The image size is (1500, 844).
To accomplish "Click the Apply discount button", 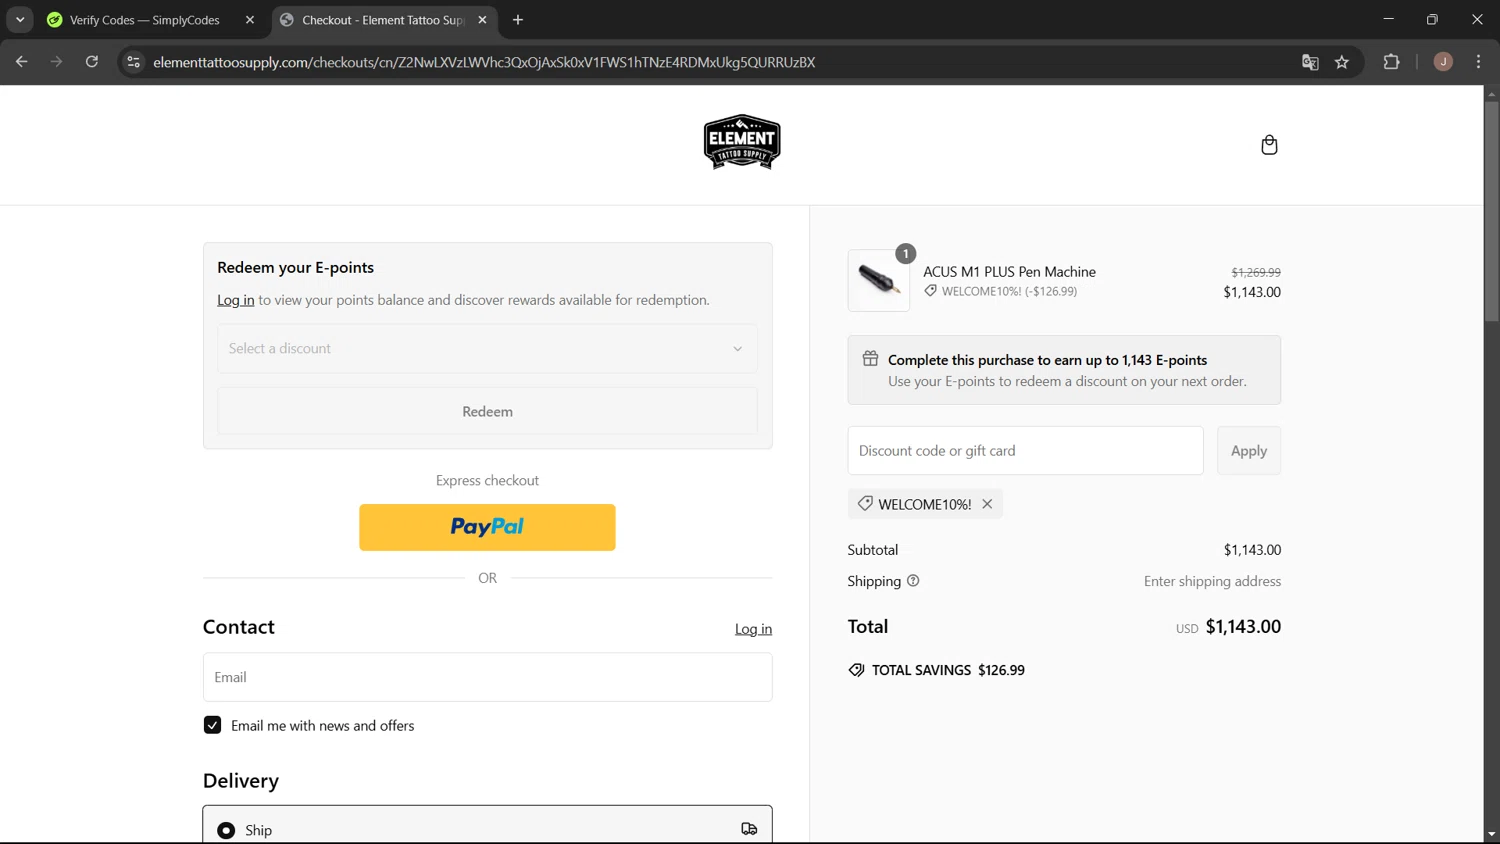I will [x=1248, y=451].
